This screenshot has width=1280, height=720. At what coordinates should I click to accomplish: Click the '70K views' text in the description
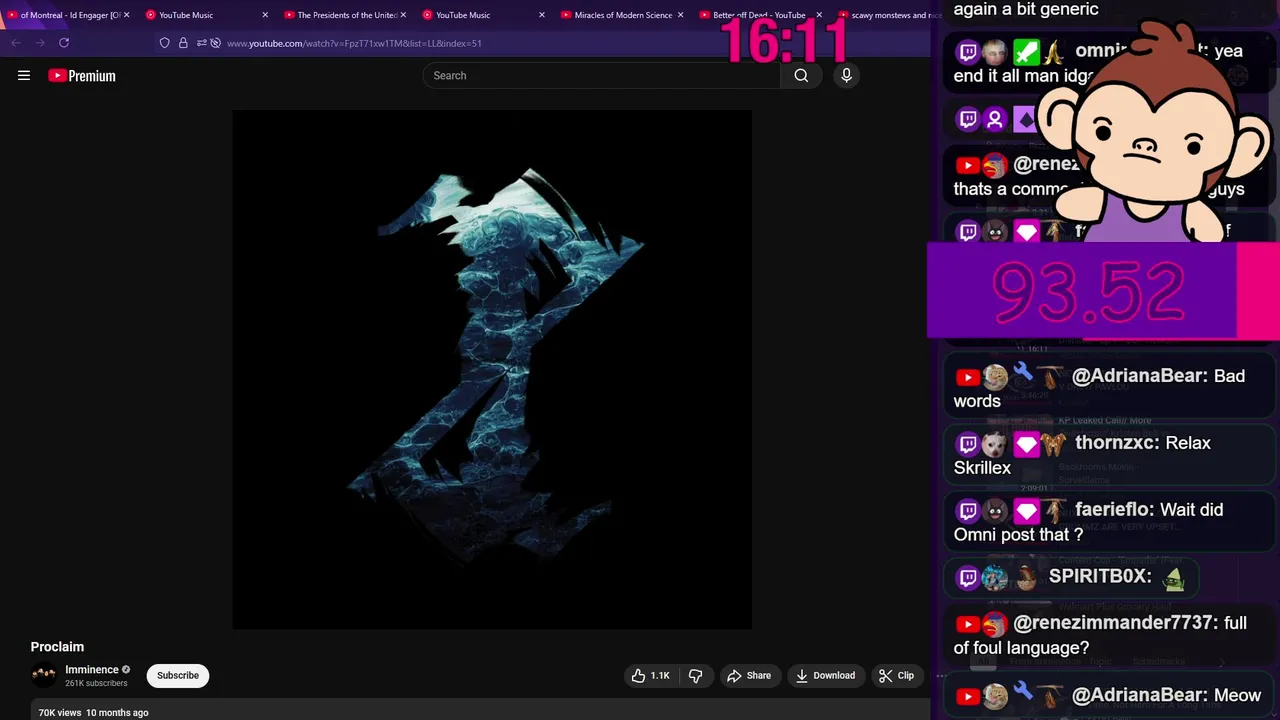[x=60, y=713]
